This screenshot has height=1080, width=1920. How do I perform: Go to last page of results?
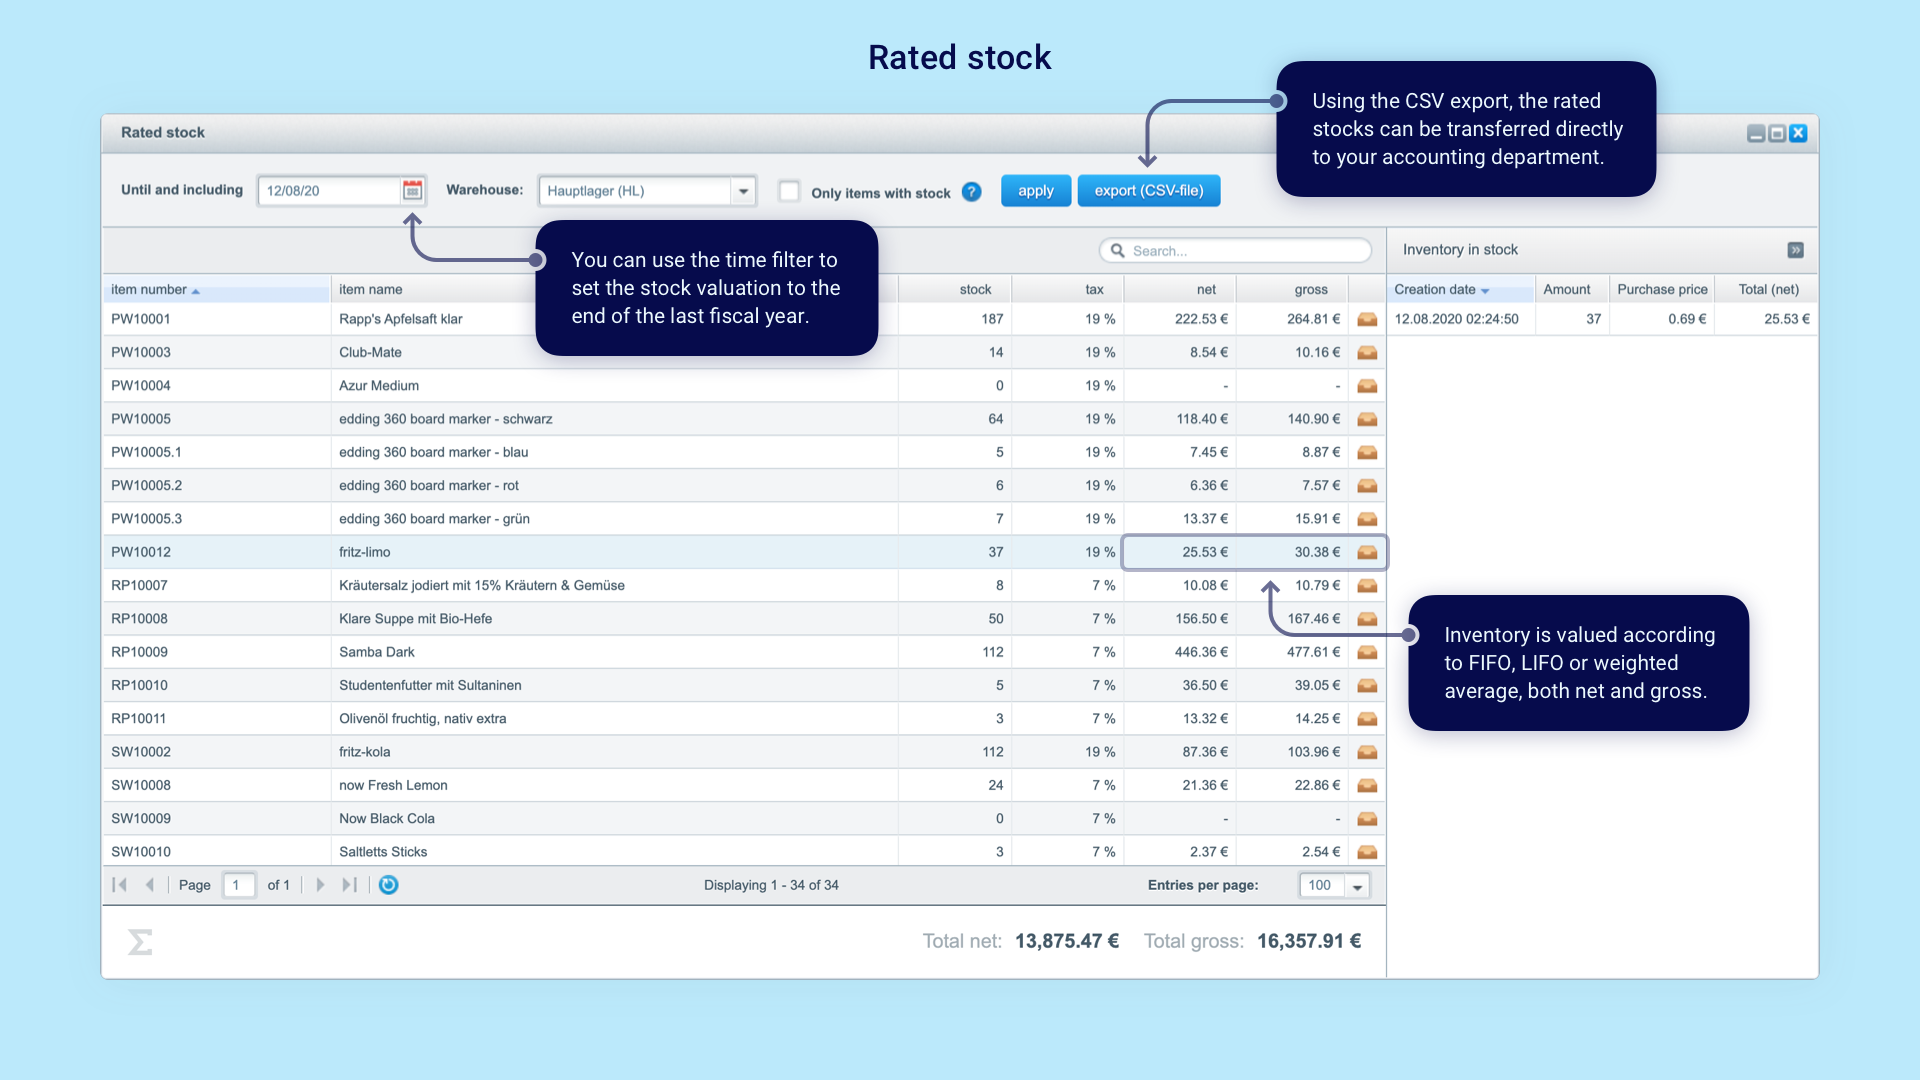pyautogui.click(x=349, y=885)
